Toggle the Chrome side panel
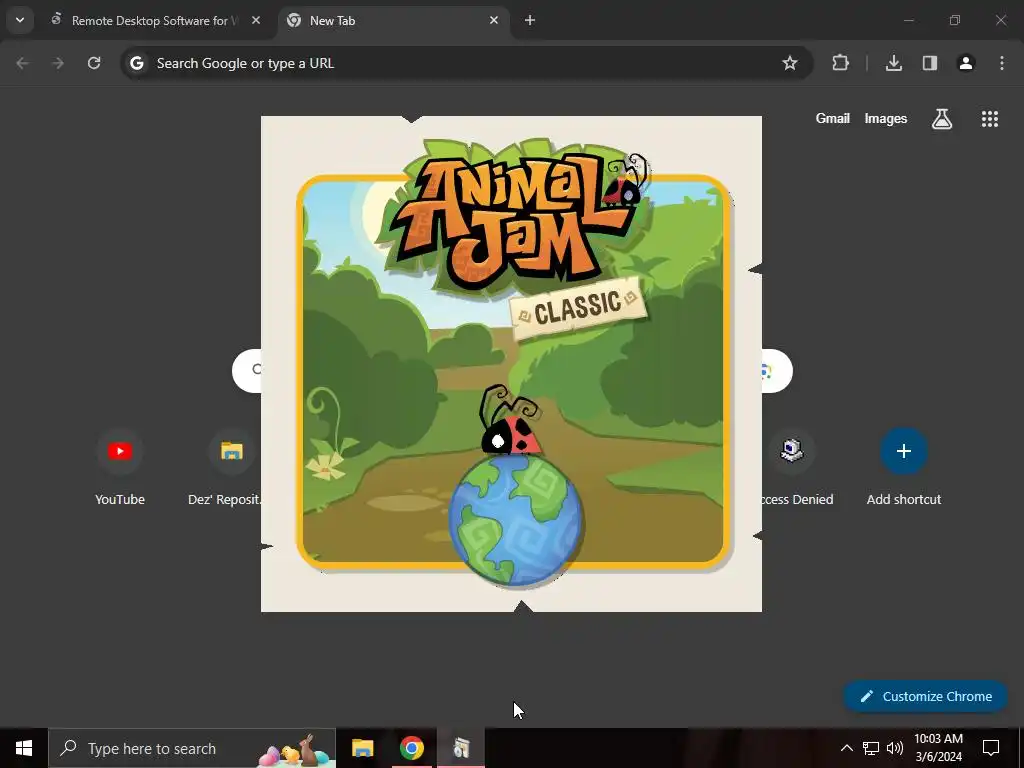The image size is (1024, 768). tap(930, 63)
